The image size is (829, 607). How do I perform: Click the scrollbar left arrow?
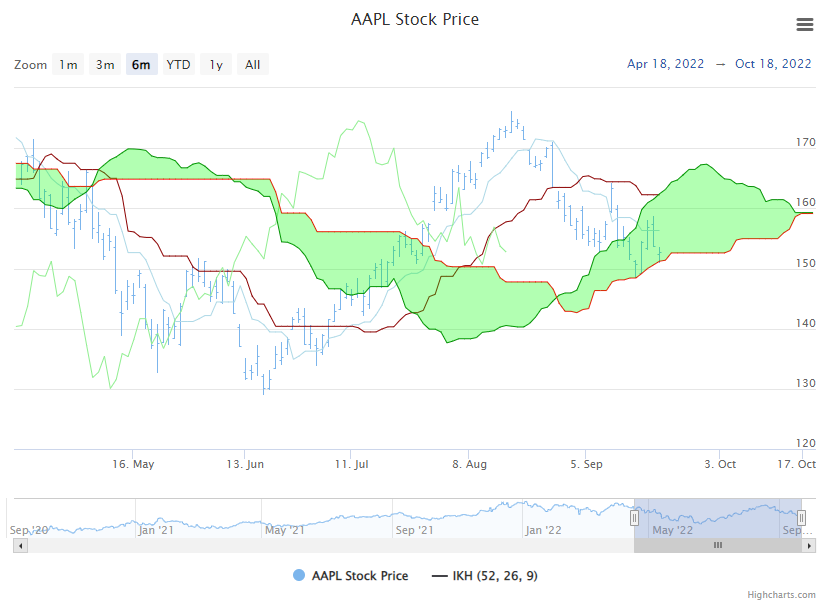[21, 546]
